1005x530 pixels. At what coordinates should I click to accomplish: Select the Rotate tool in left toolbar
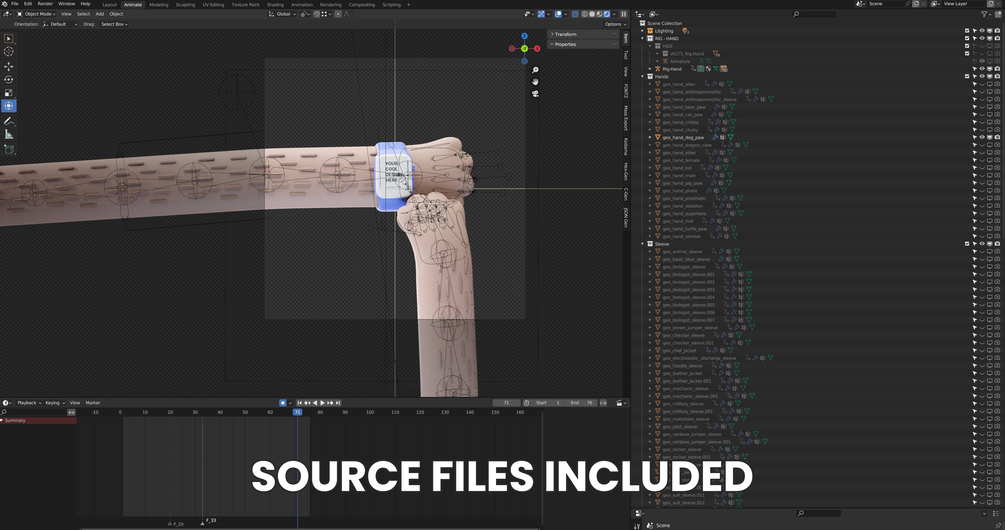tap(9, 79)
